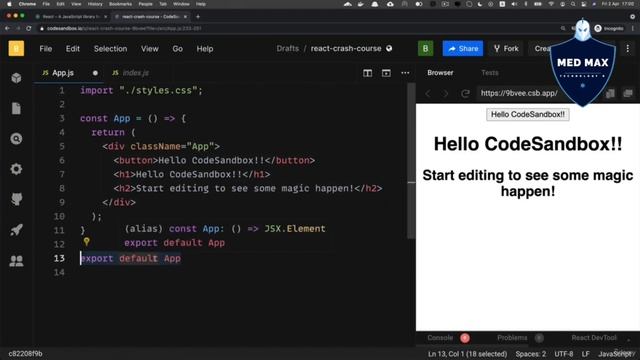Open the top-right kebab menu
This screenshot has height=360, width=640.
(628, 49)
